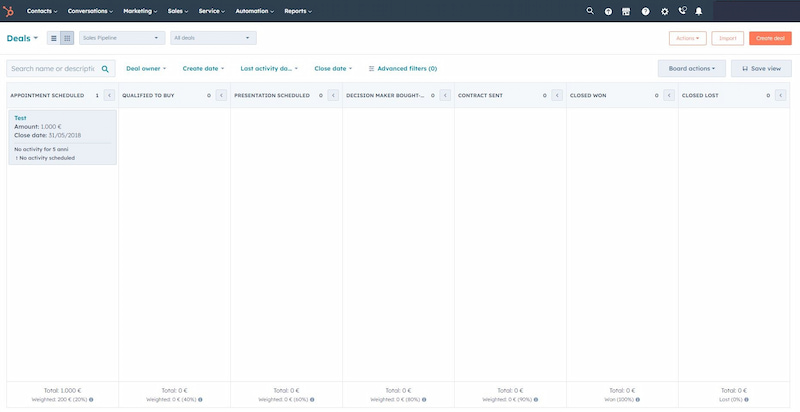Image resolution: width=800 pixels, height=412 pixels.
Task: Open the Deal owner filter
Action: pos(146,69)
